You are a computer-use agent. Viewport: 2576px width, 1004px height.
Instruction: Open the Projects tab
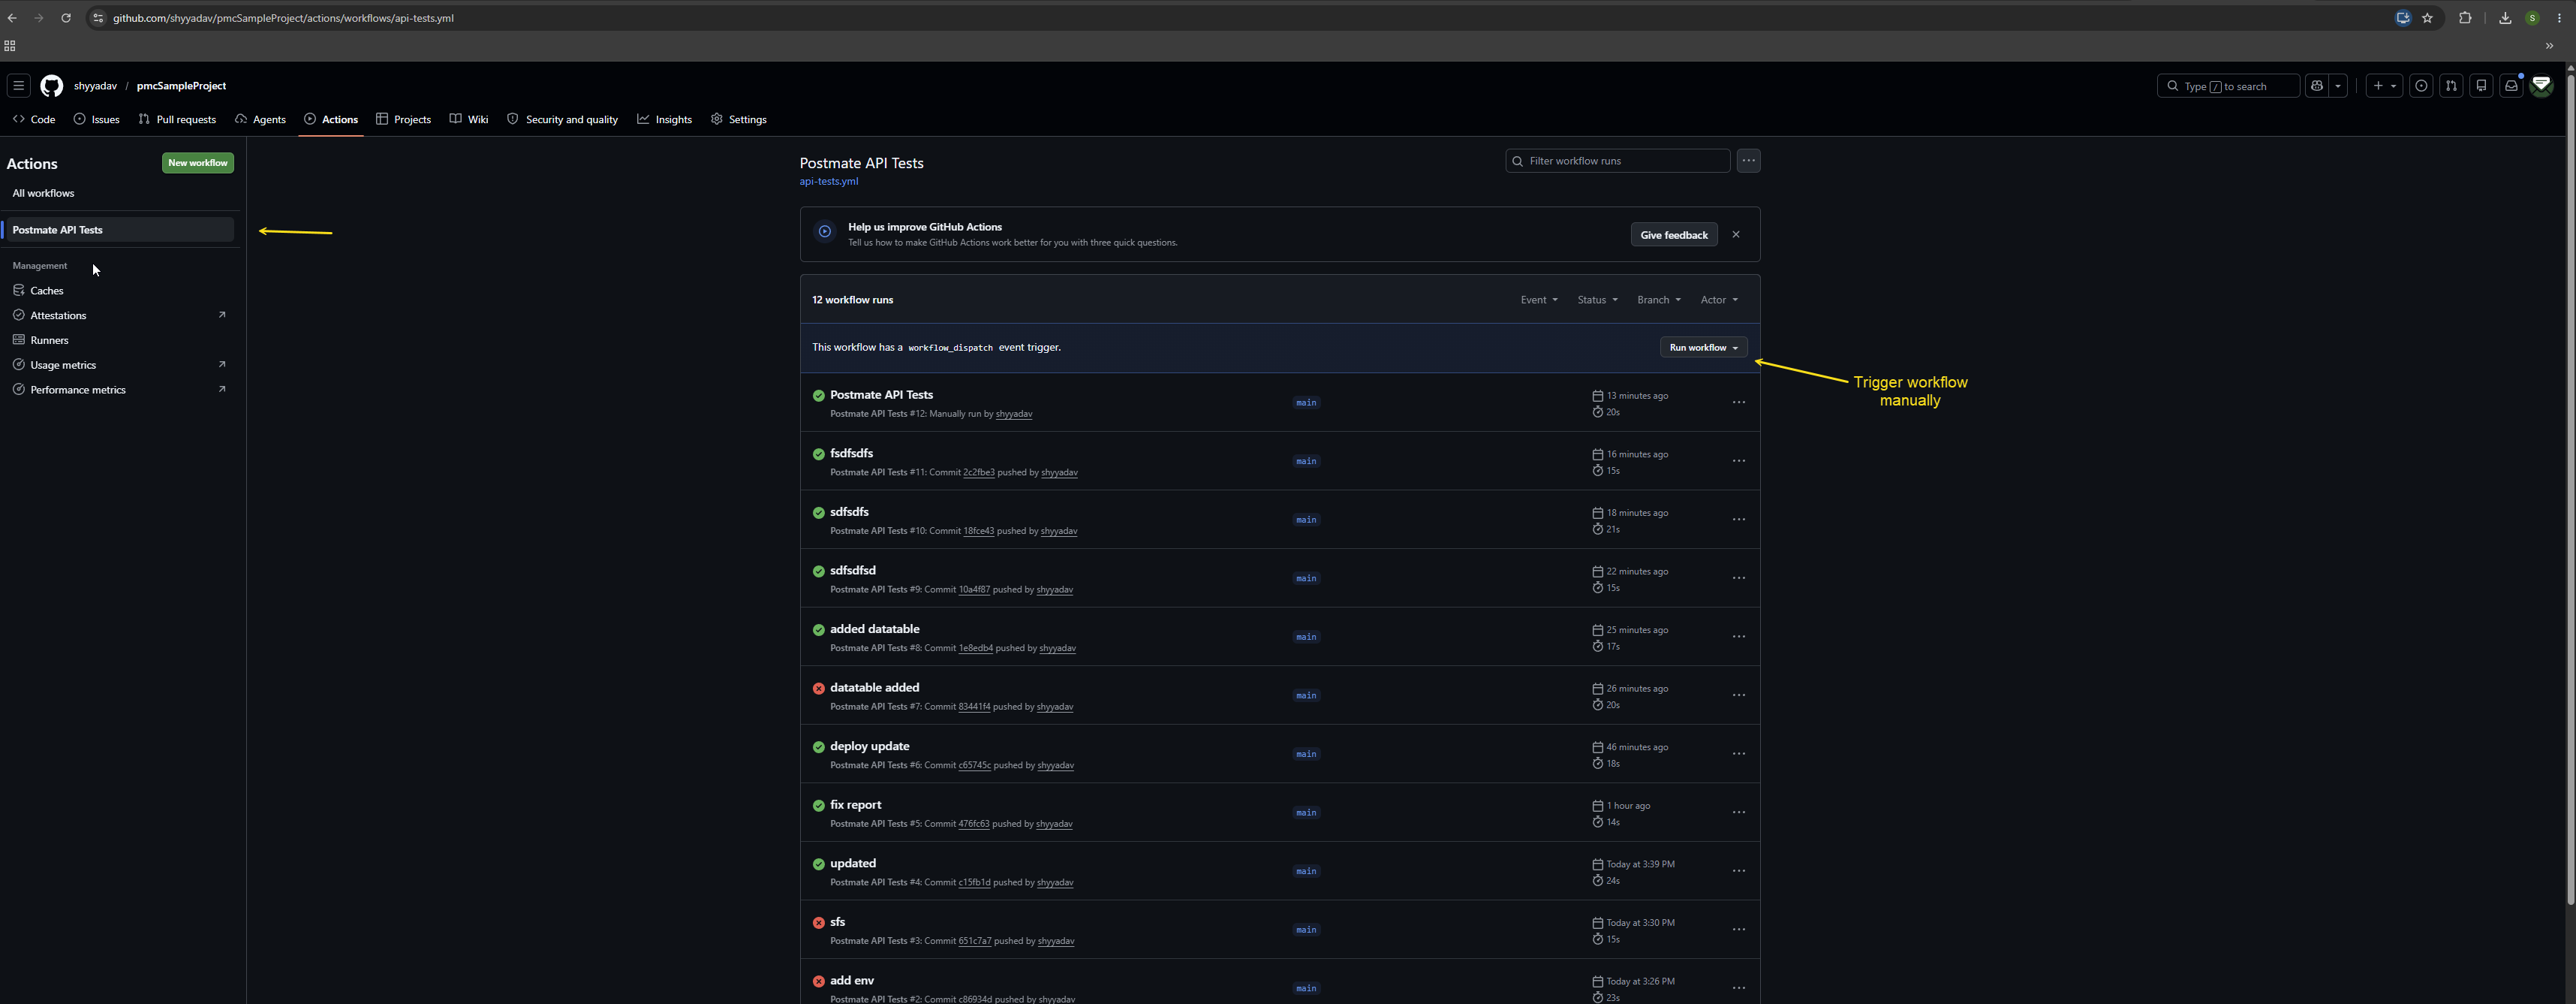tap(403, 119)
